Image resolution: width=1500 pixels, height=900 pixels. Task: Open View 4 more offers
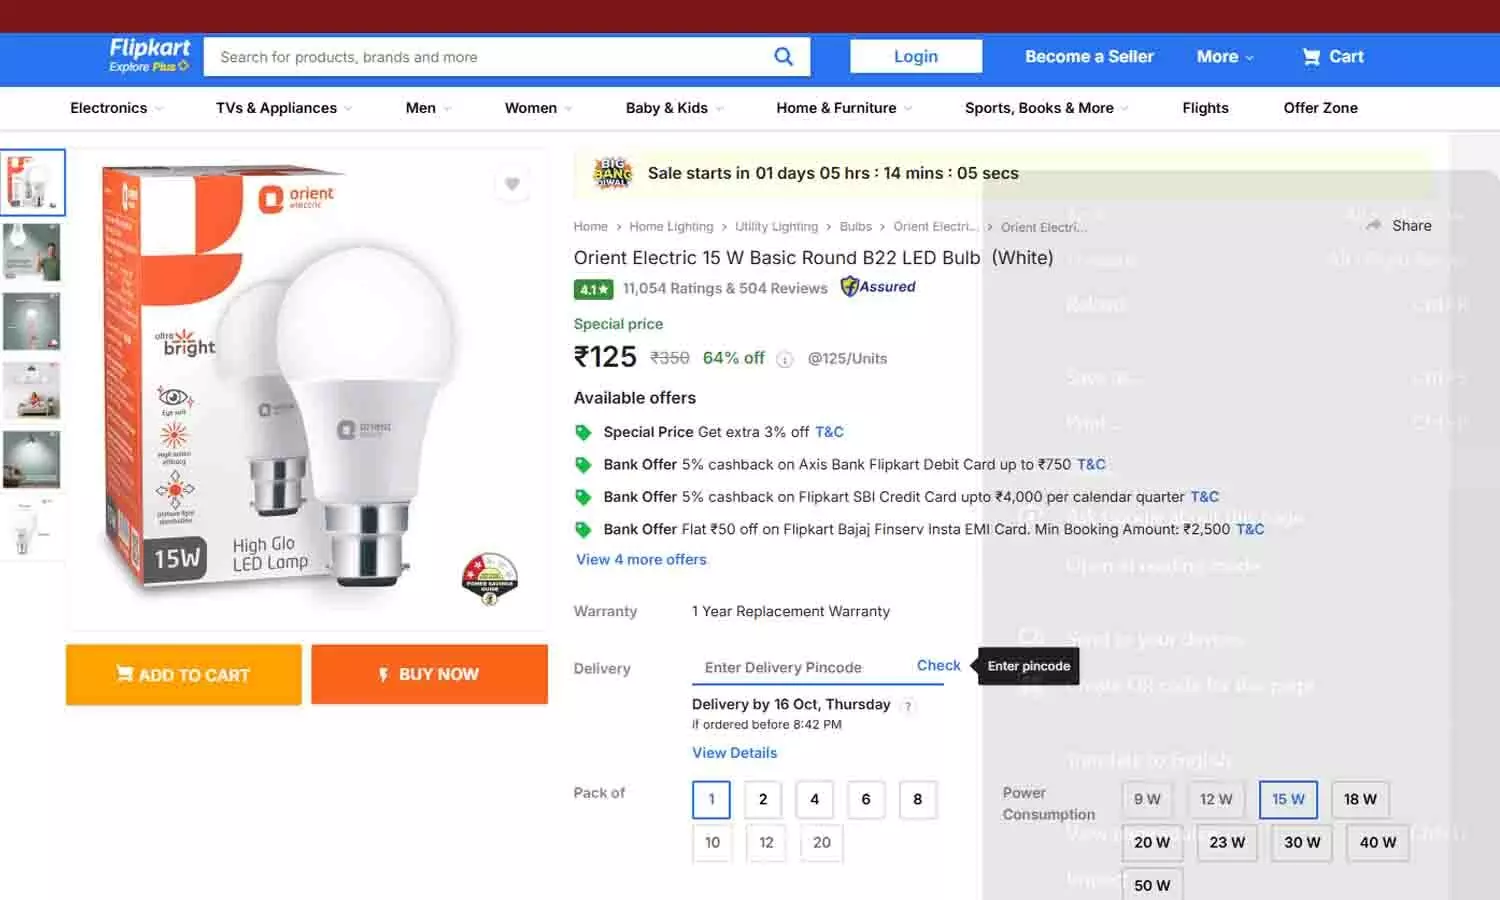click(641, 559)
